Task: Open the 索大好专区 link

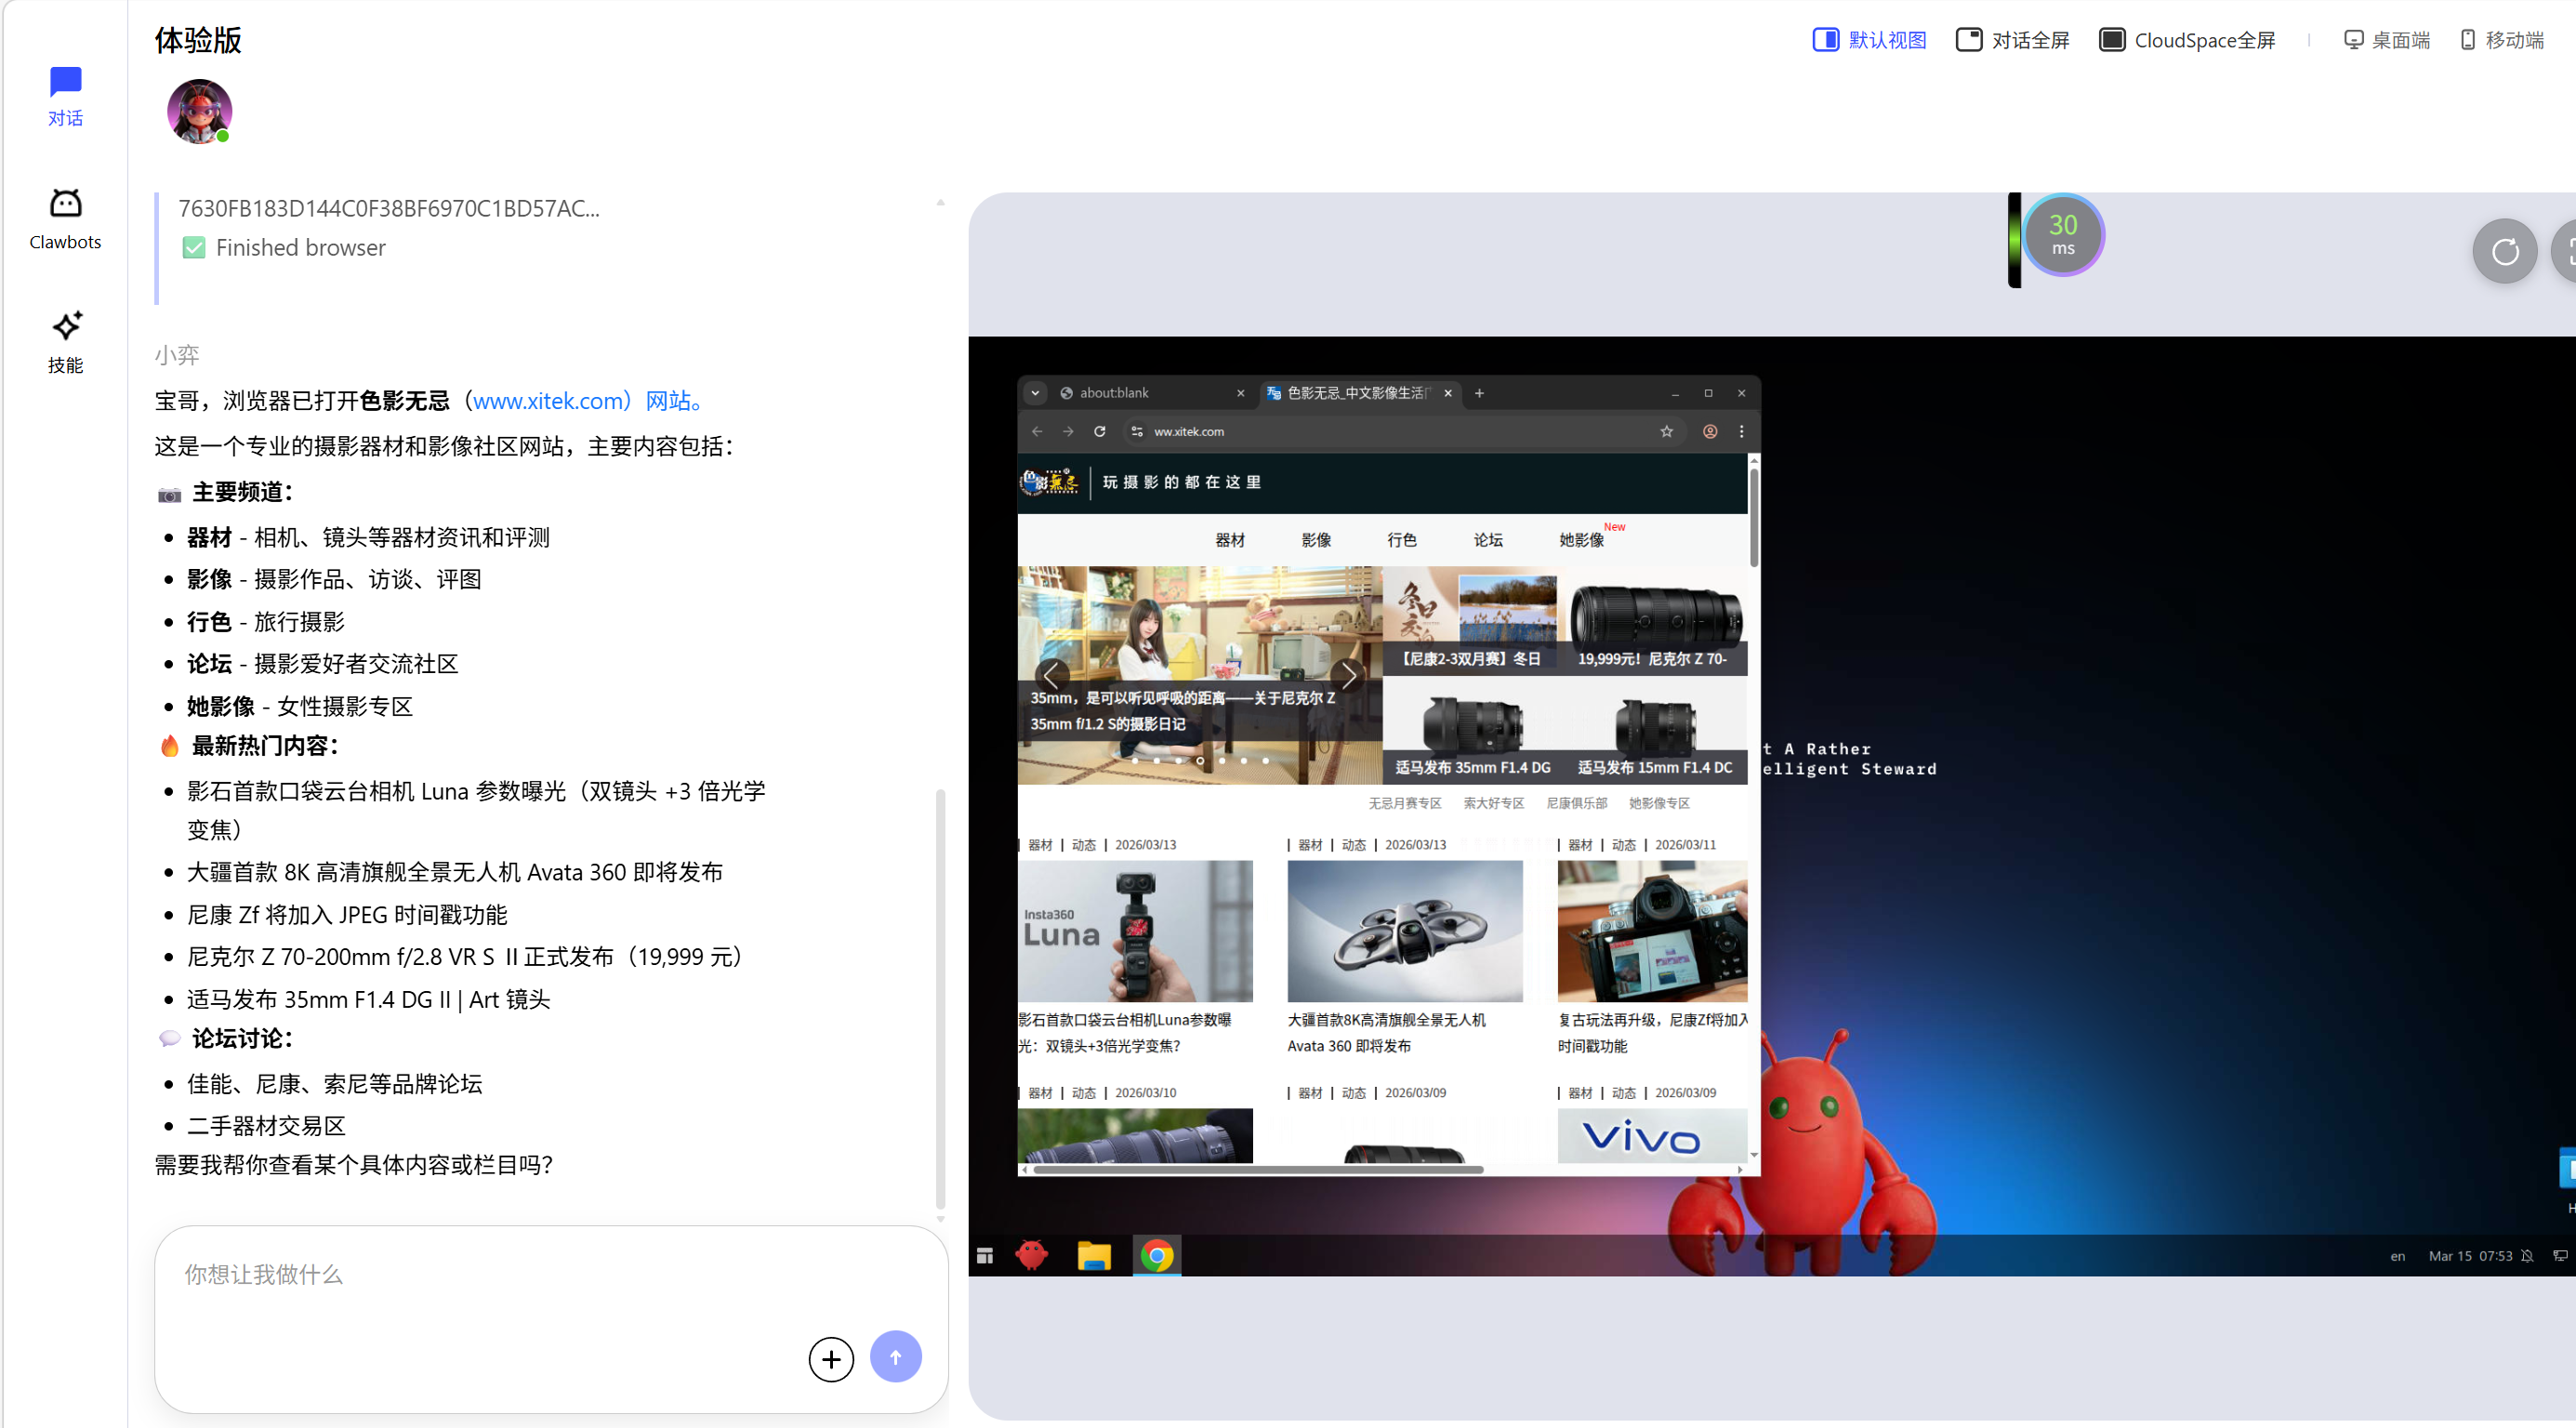Action: coord(1493,803)
